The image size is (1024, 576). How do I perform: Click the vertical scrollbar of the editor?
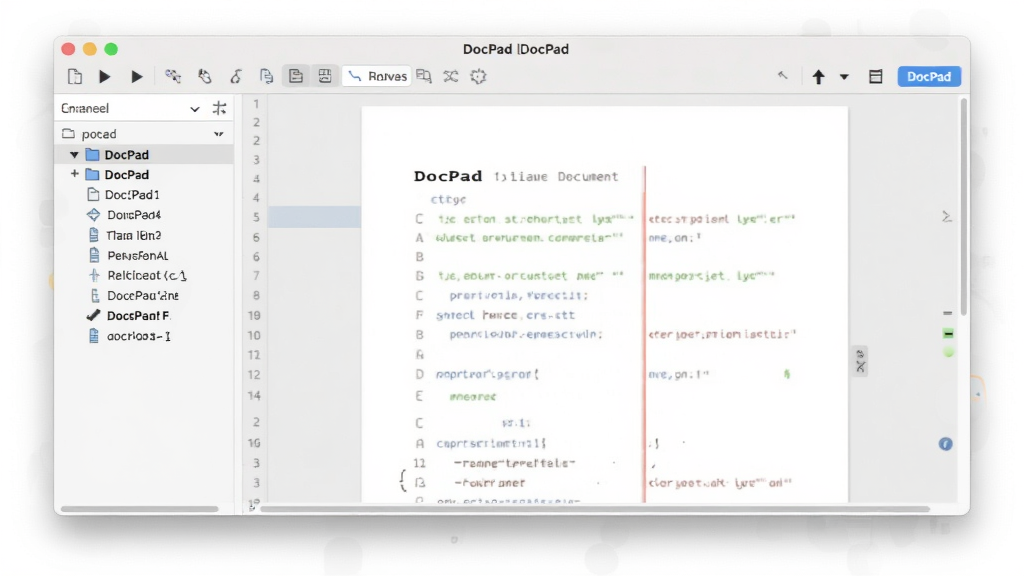point(963,208)
